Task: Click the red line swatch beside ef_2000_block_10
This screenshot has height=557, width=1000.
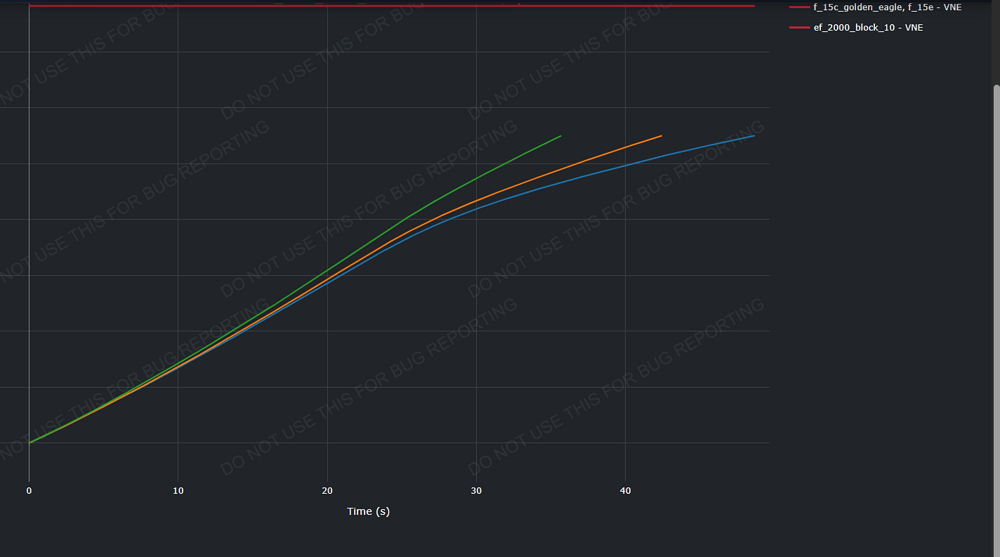Action: pyautogui.click(x=799, y=27)
